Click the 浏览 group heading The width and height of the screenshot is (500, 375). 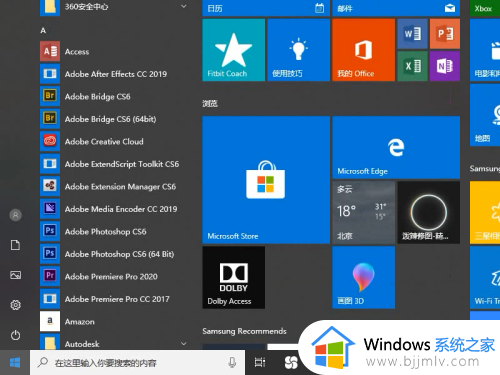(210, 104)
